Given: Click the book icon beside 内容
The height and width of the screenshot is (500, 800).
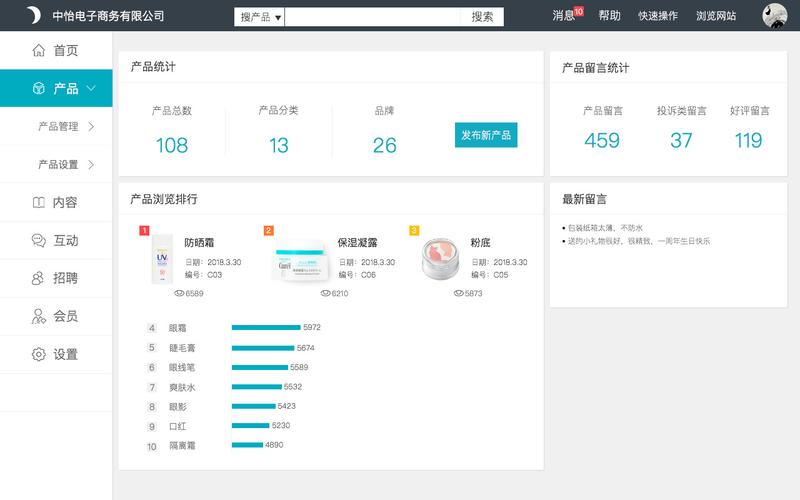Looking at the screenshot, I should (x=39, y=202).
